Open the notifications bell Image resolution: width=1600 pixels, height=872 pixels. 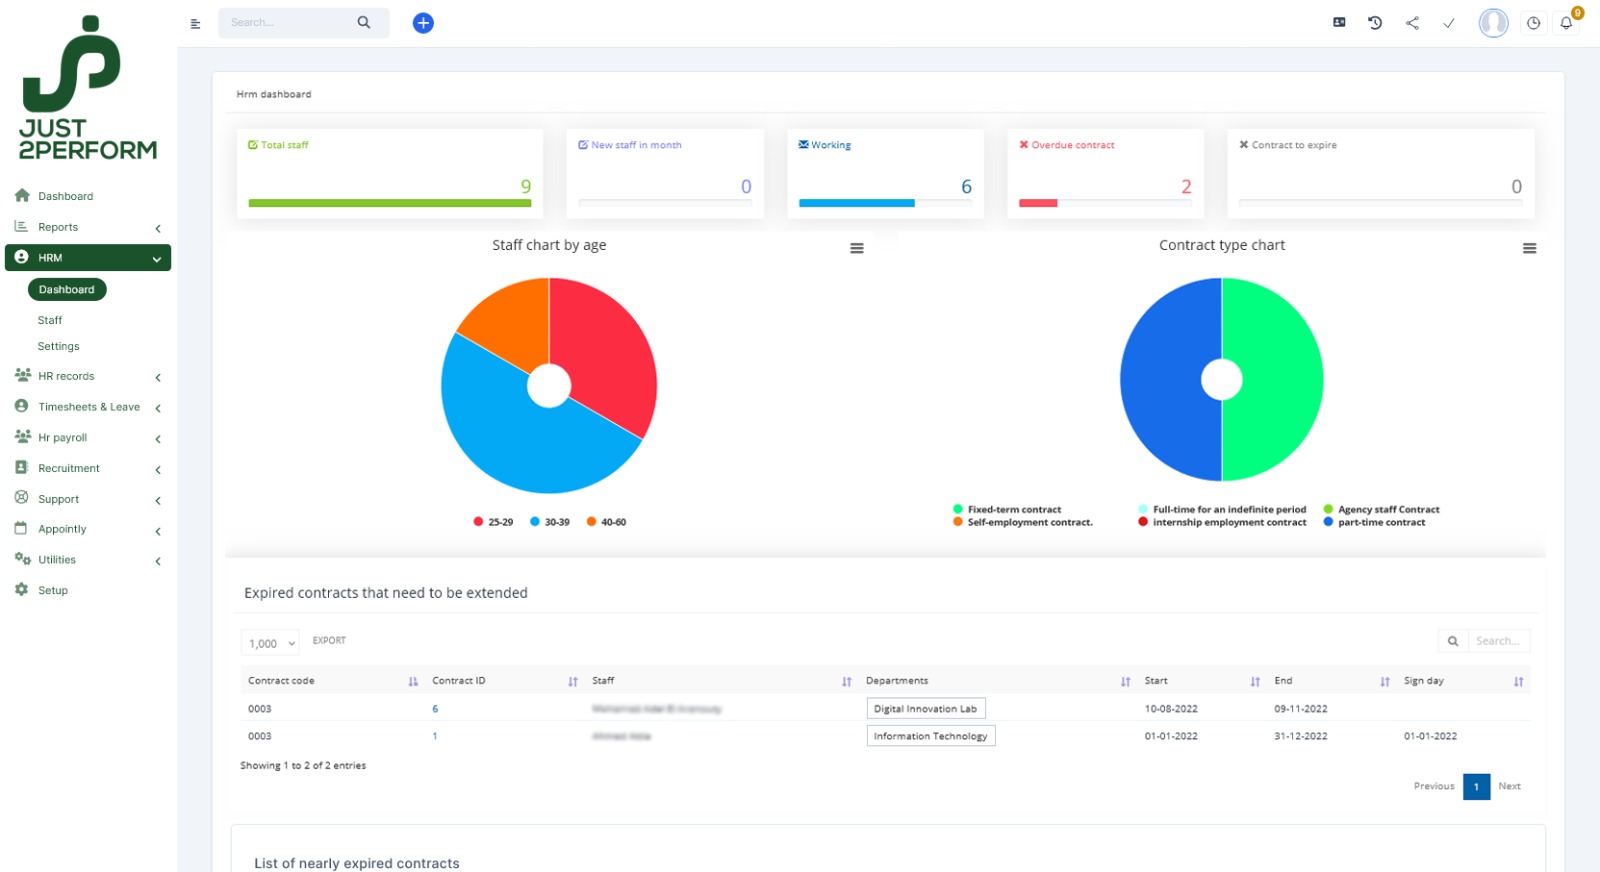click(x=1566, y=22)
